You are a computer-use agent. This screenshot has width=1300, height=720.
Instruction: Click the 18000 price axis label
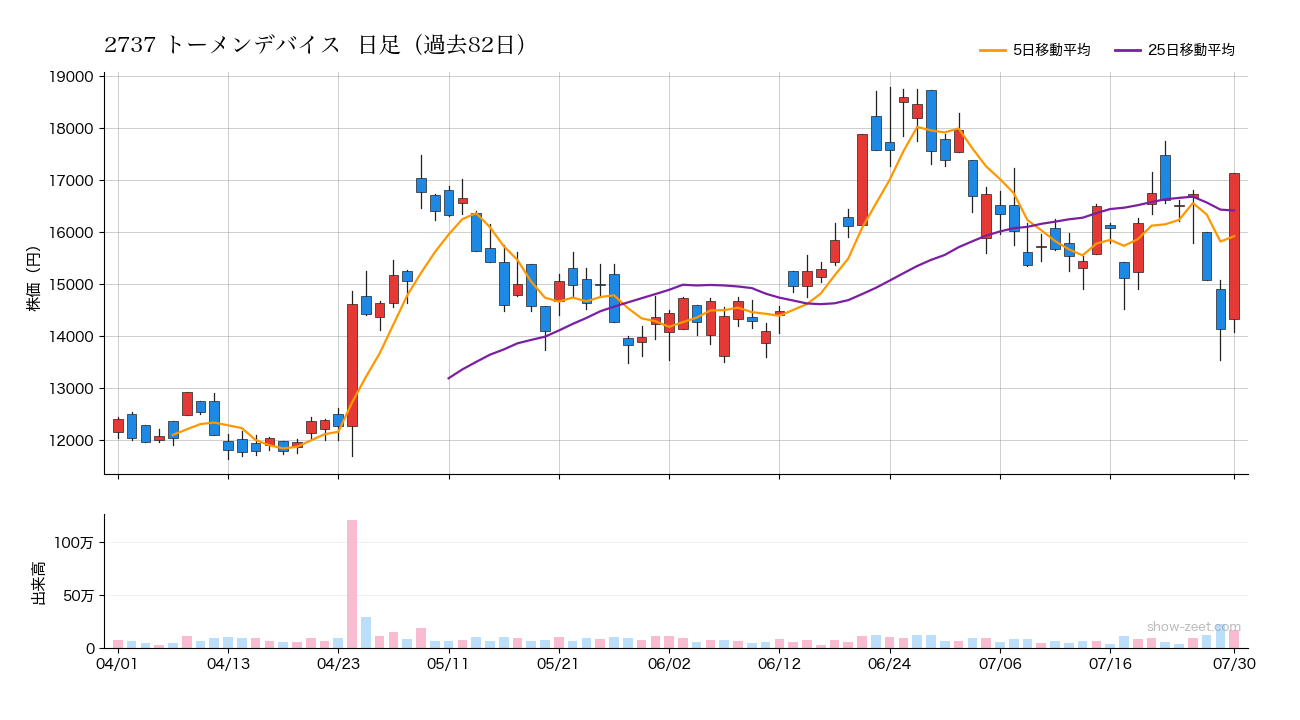[71, 129]
